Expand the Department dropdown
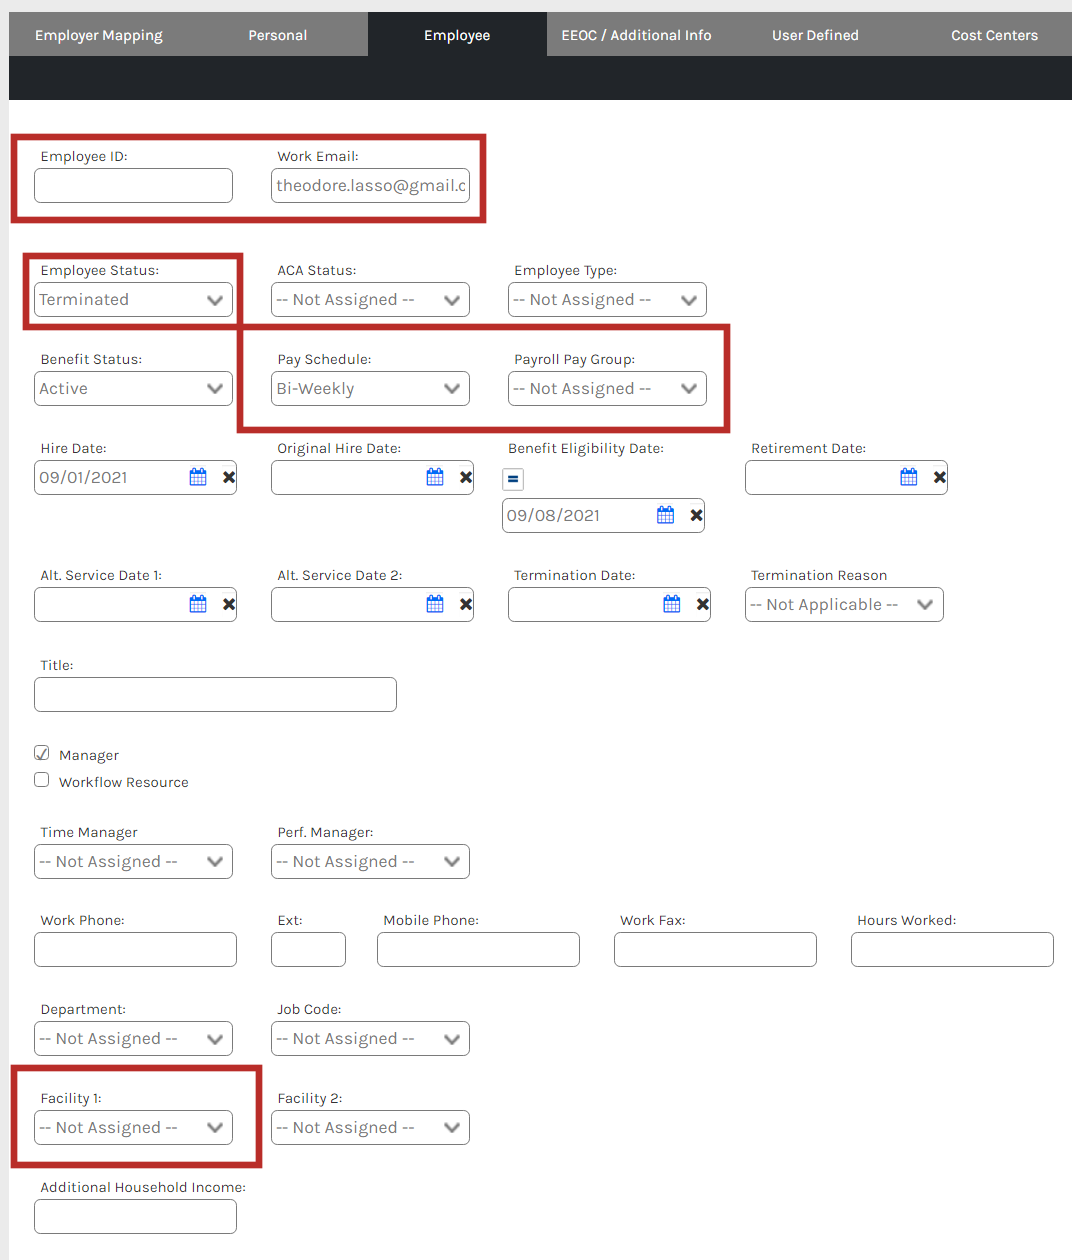Viewport: 1072px width, 1260px height. (133, 1039)
